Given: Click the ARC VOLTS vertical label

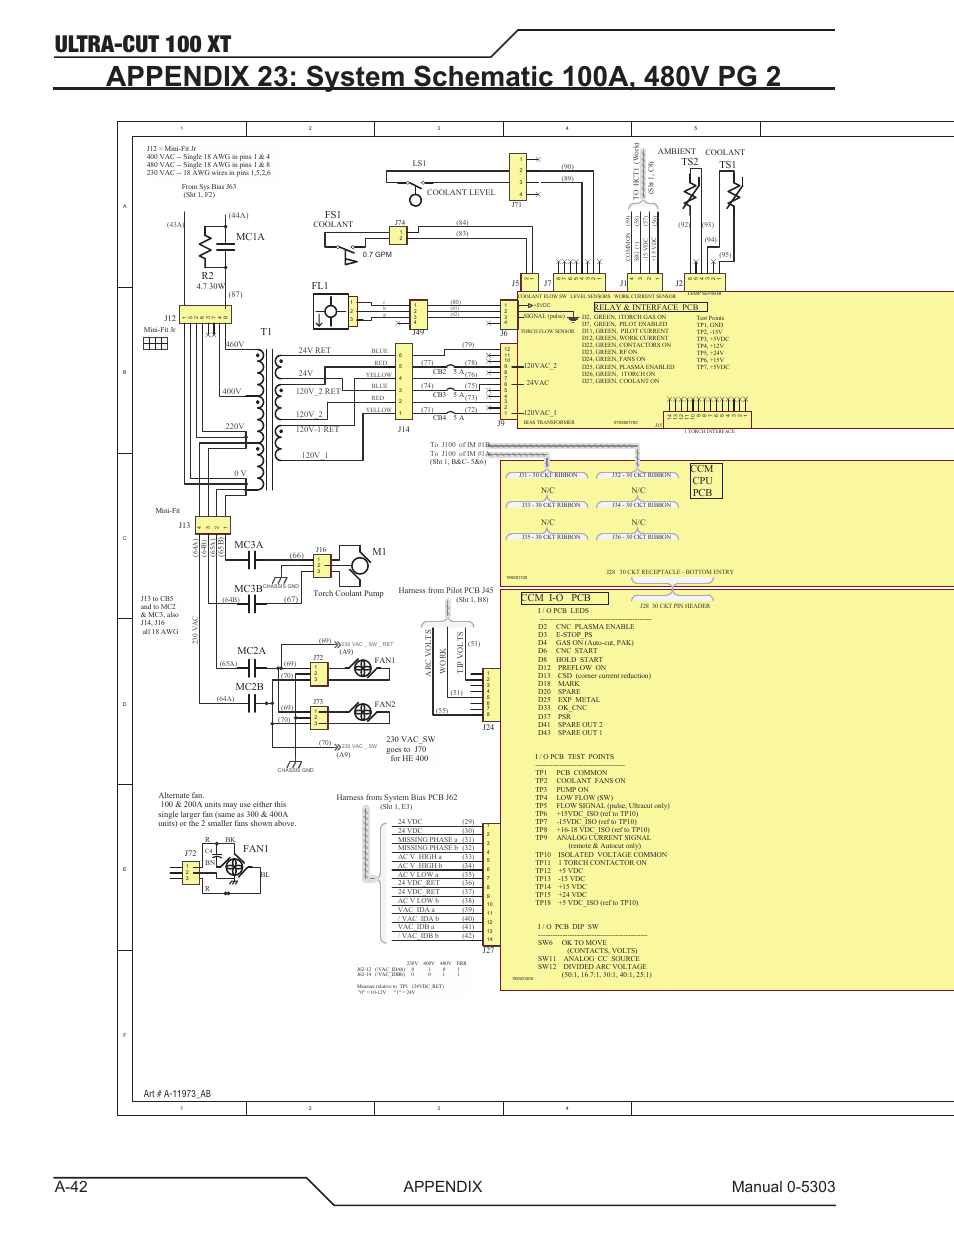Looking at the screenshot, I should [429, 653].
